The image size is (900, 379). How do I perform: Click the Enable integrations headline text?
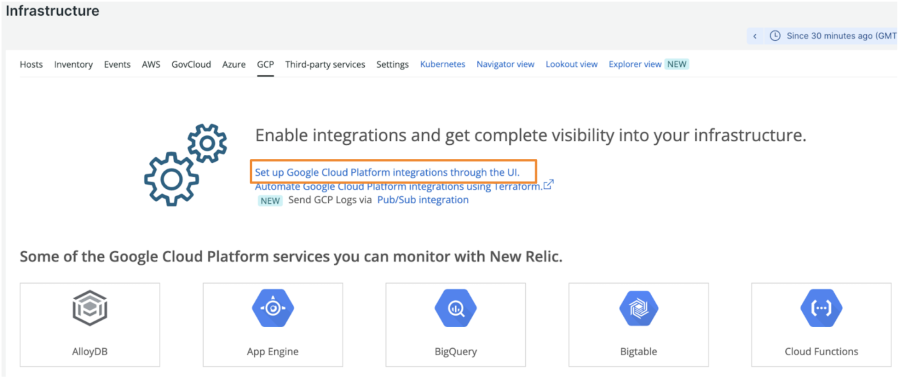[531, 136]
